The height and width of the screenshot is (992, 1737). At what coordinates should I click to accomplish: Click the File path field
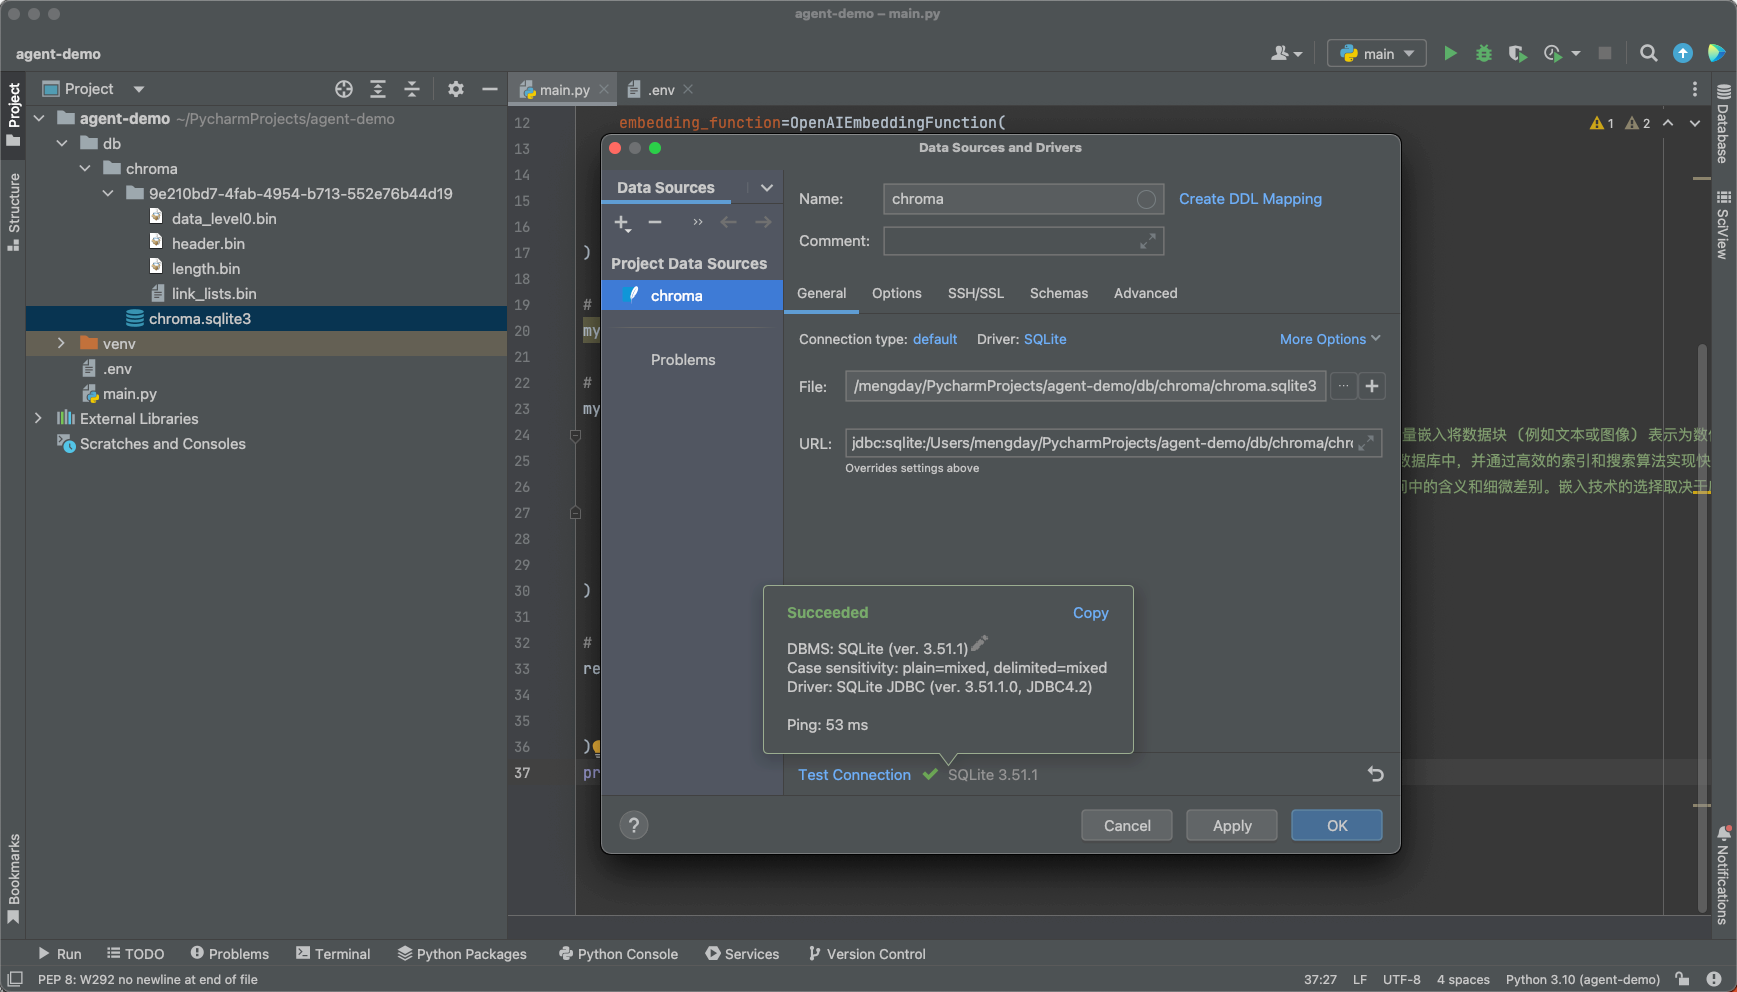coord(1086,386)
